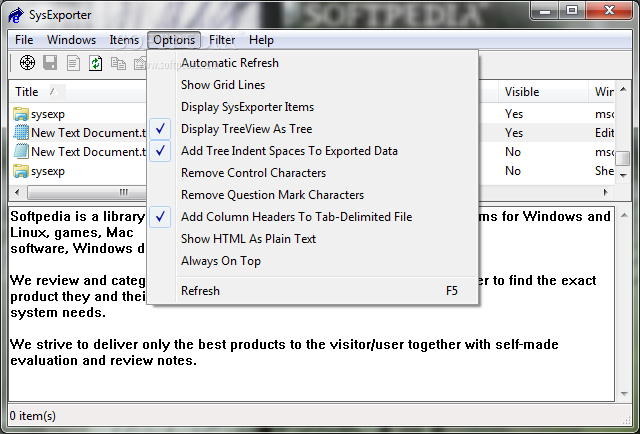Close the open Options menu

[x=174, y=40]
